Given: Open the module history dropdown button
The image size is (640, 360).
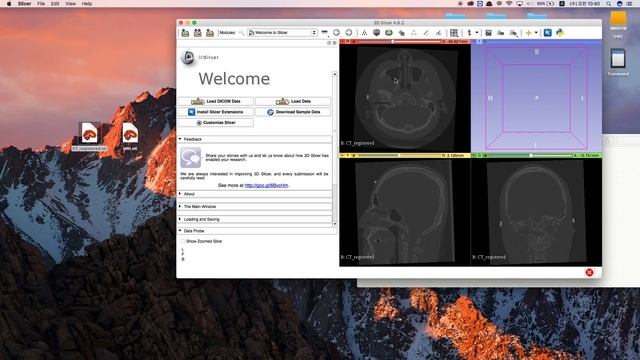Looking at the screenshot, I should click(x=324, y=33).
